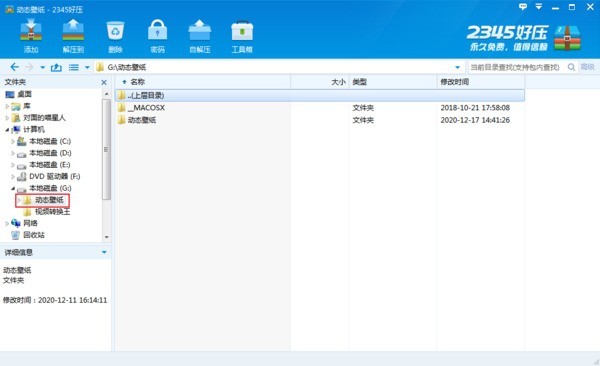Close the 文件夹 side panel

pyautogui.click(x=104, y=82)
